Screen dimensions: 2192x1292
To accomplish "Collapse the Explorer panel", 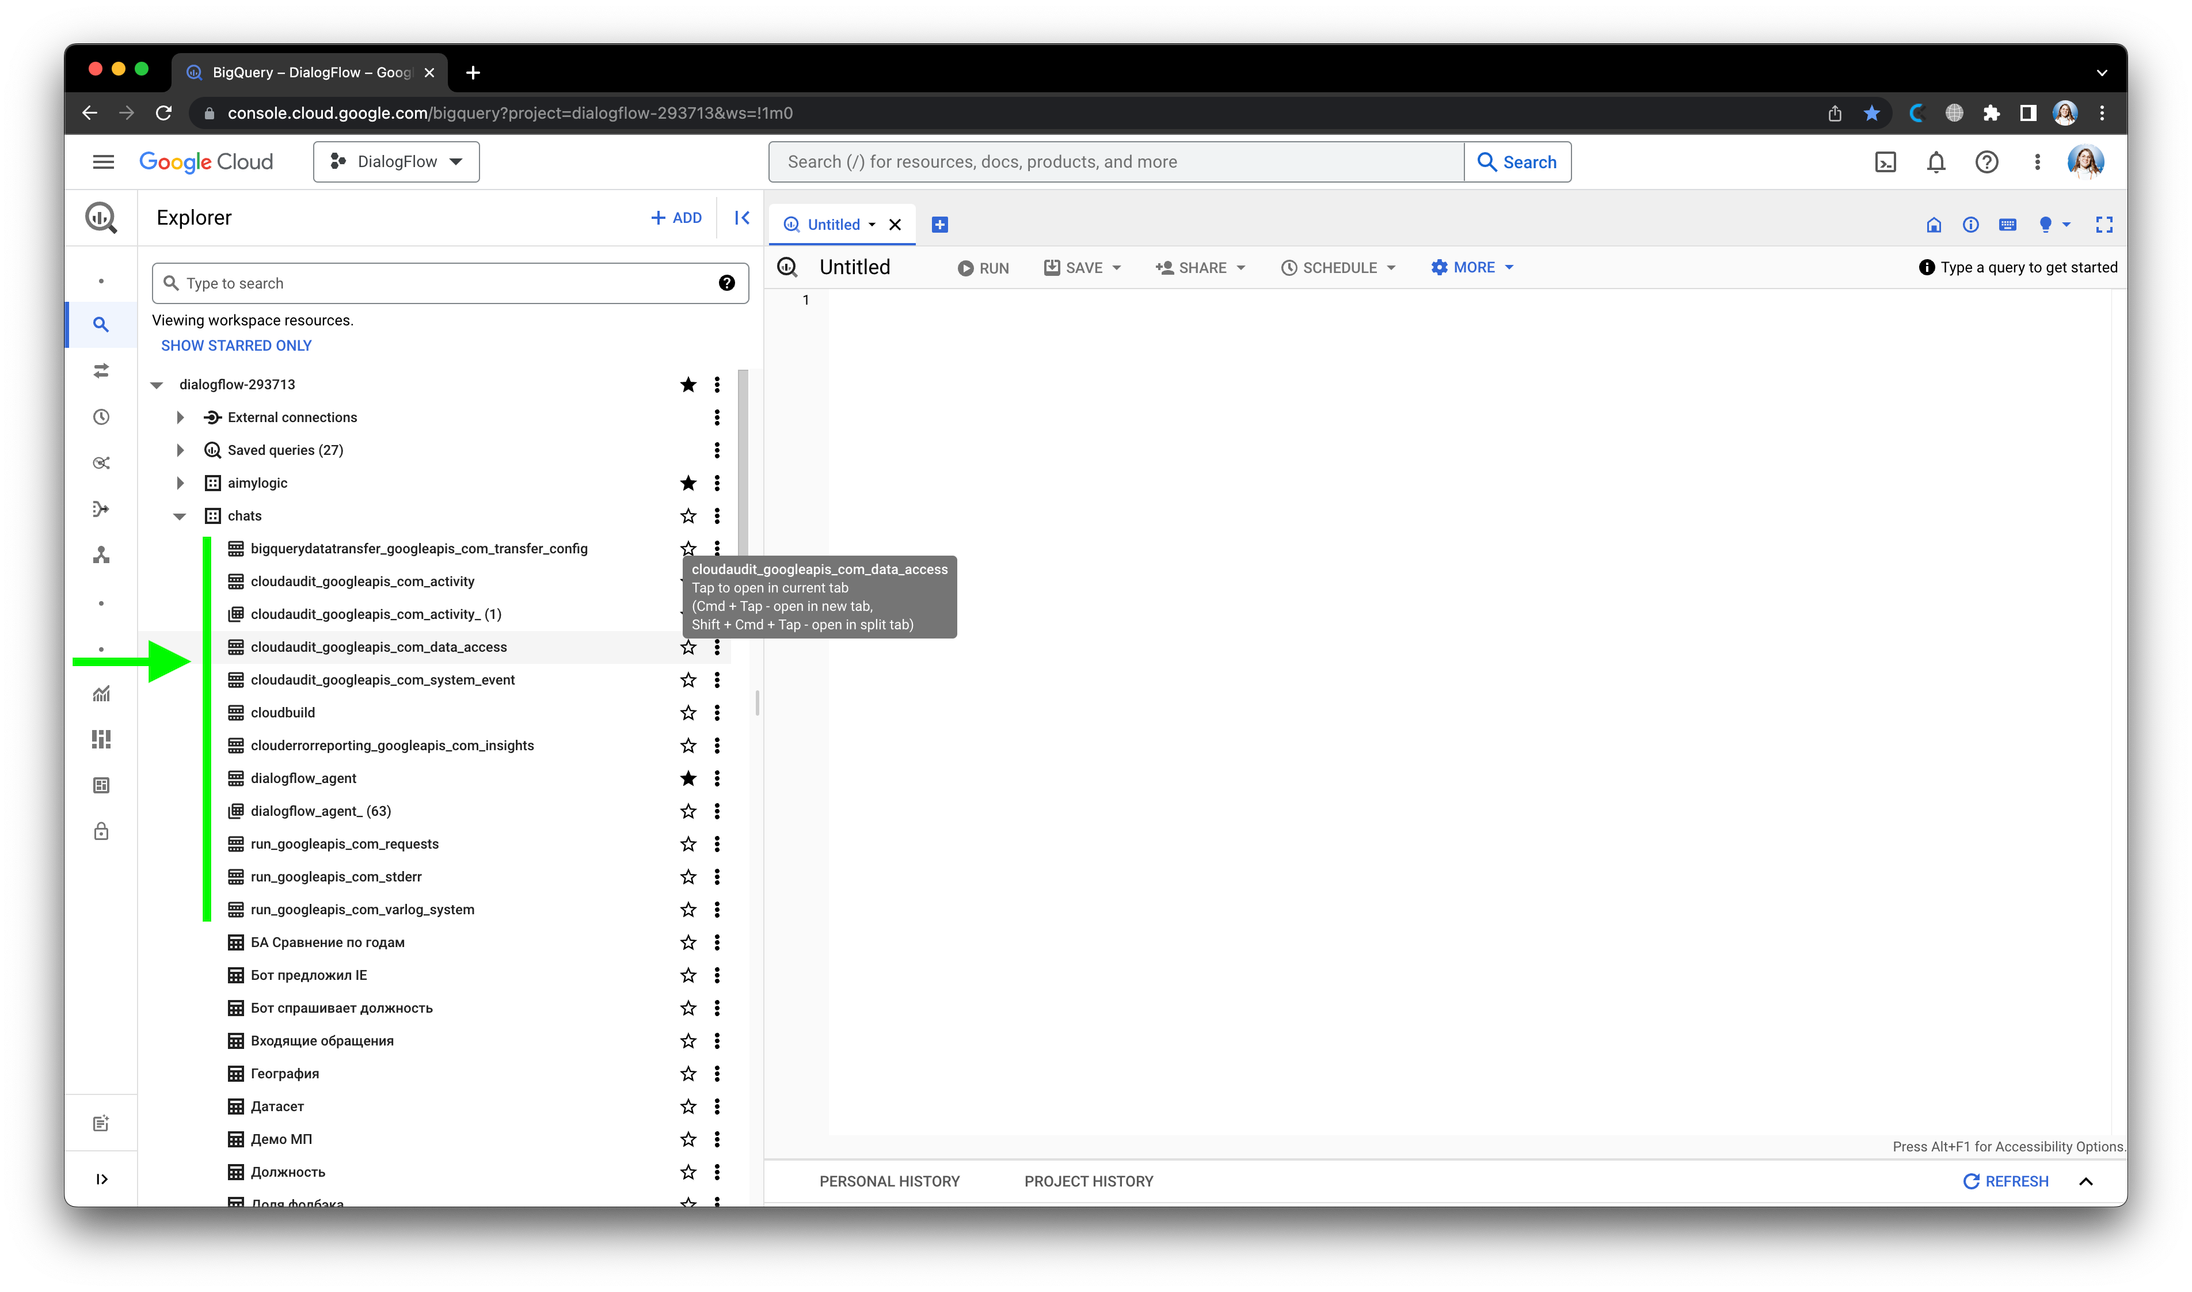I will [x=742, y=218].
